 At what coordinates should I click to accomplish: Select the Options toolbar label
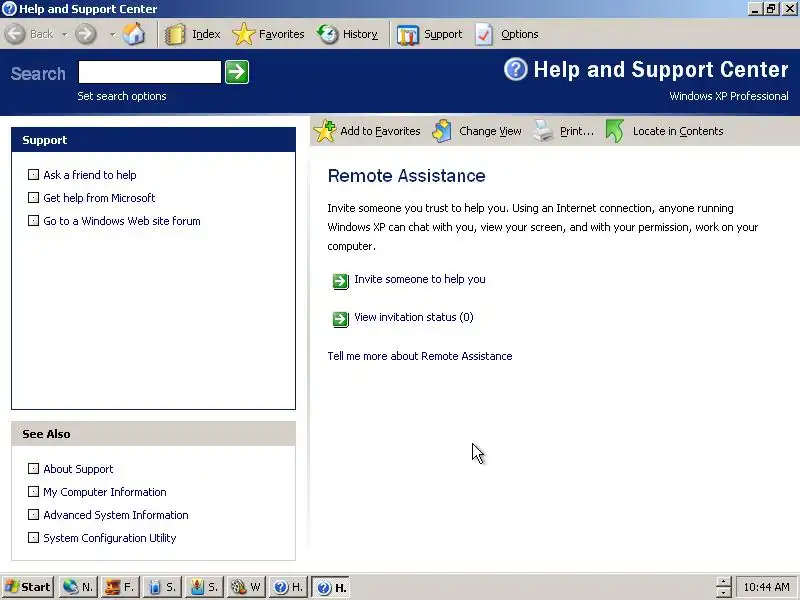click(519, 34)
